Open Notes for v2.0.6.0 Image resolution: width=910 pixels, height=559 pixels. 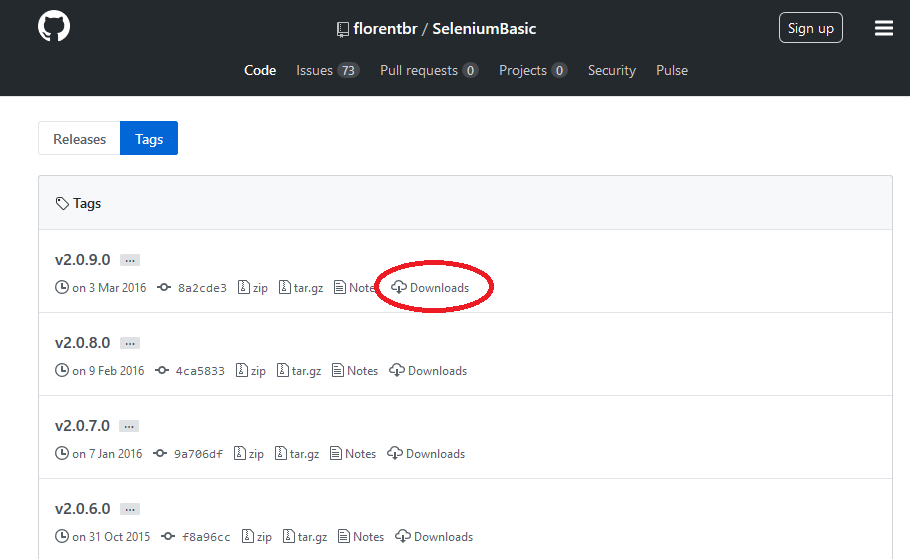pos(361,536)
